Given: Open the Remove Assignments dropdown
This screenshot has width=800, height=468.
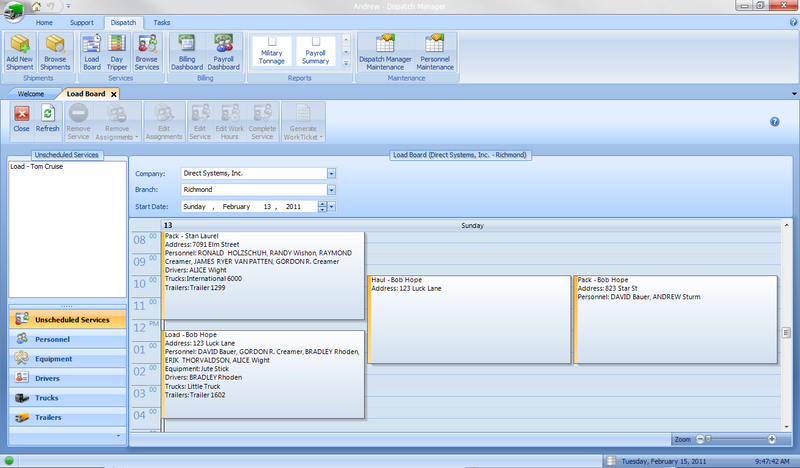Looking at the screenshot, I should pyautogui.click(x=117, y=122).
